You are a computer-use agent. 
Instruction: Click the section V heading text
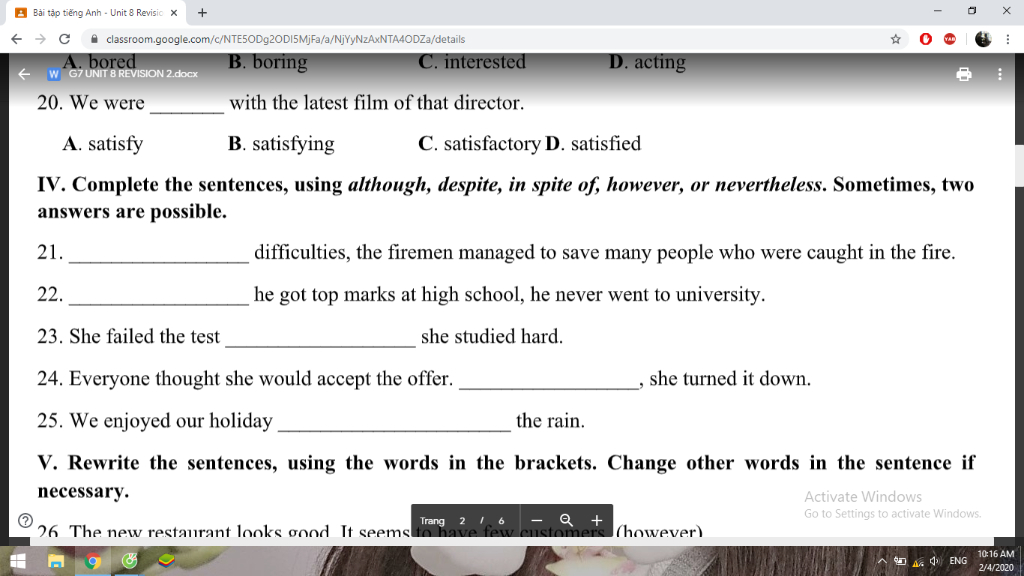(505, 477)
